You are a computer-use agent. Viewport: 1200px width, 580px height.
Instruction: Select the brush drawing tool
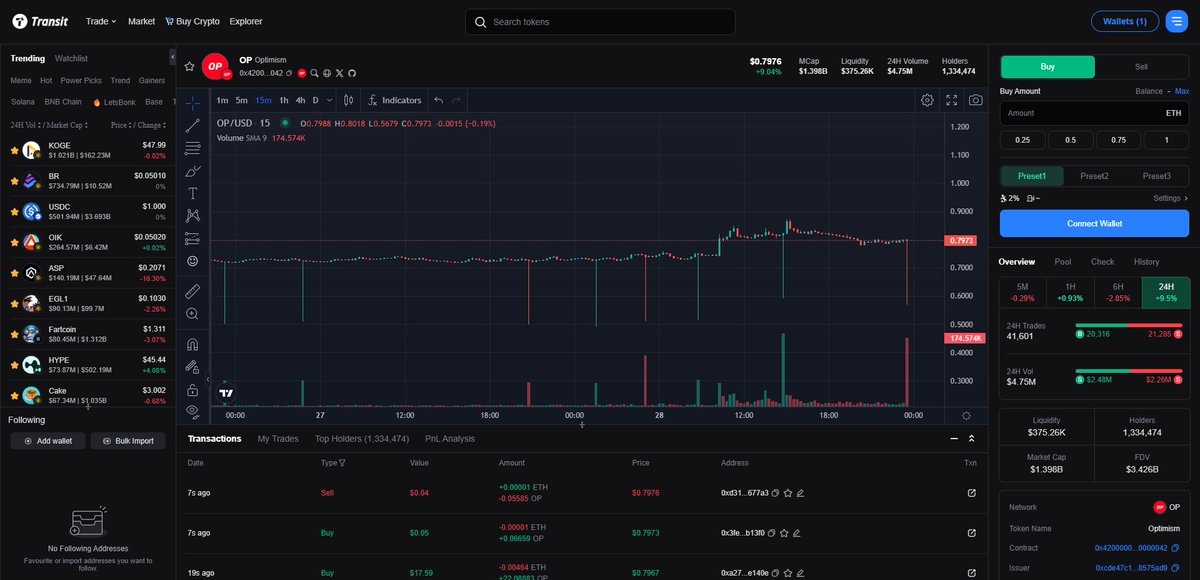[193, 171]
